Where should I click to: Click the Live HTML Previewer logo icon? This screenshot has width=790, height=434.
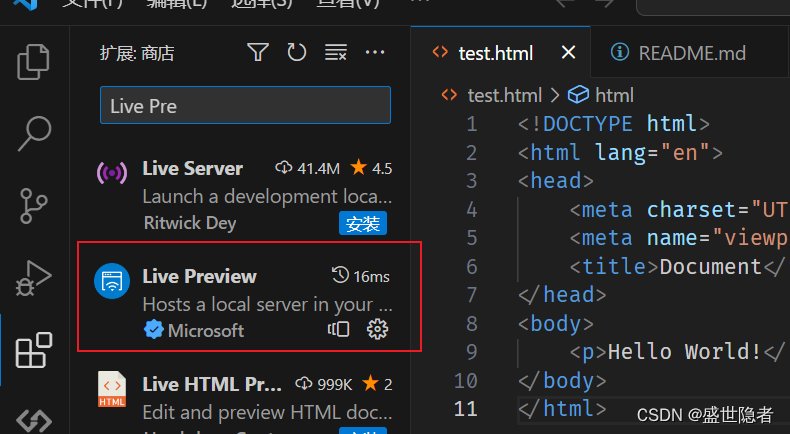[x=112, y=389]
